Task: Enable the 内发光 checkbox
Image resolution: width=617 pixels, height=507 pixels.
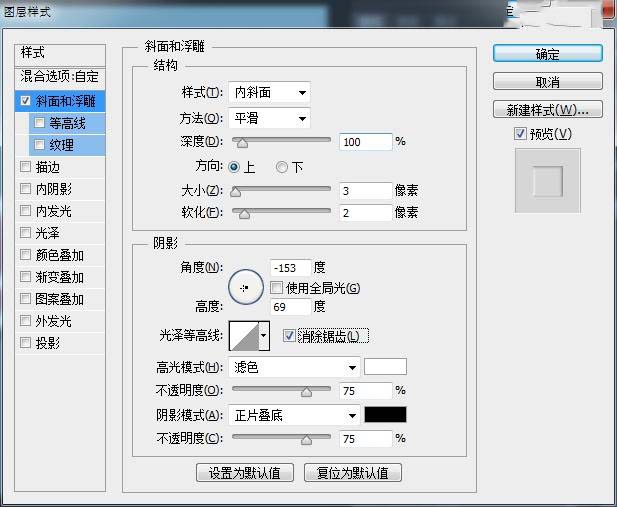Action: click(25, 211)
